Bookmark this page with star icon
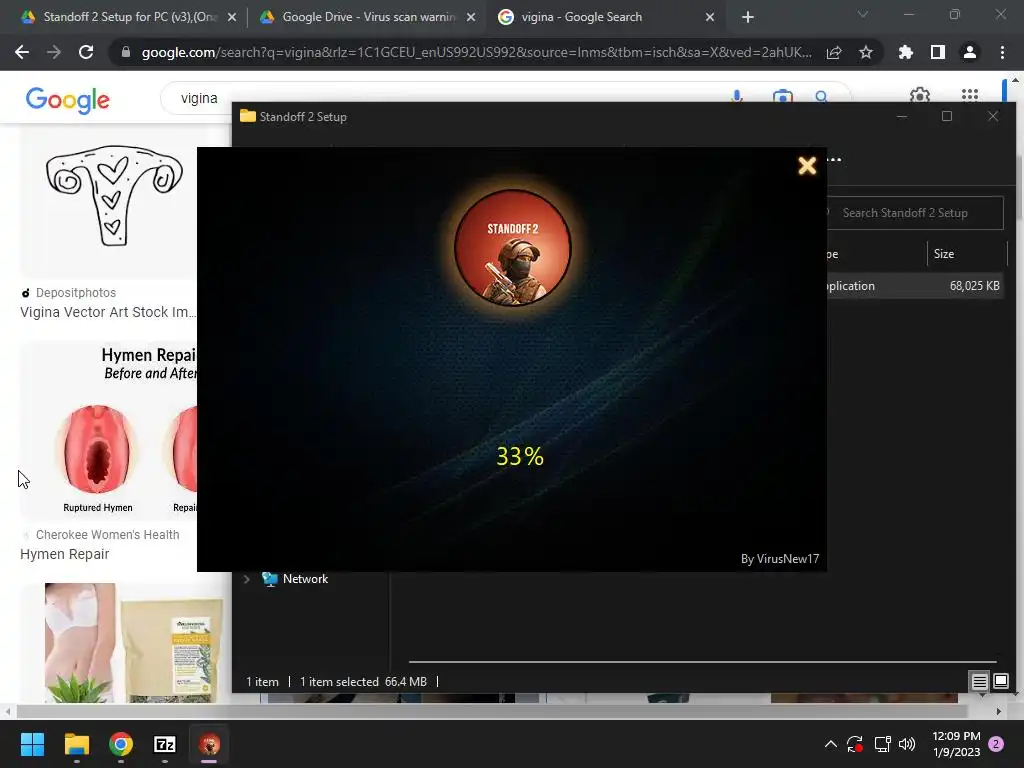This screenshot has width=1024, height=768. point(866,52)
